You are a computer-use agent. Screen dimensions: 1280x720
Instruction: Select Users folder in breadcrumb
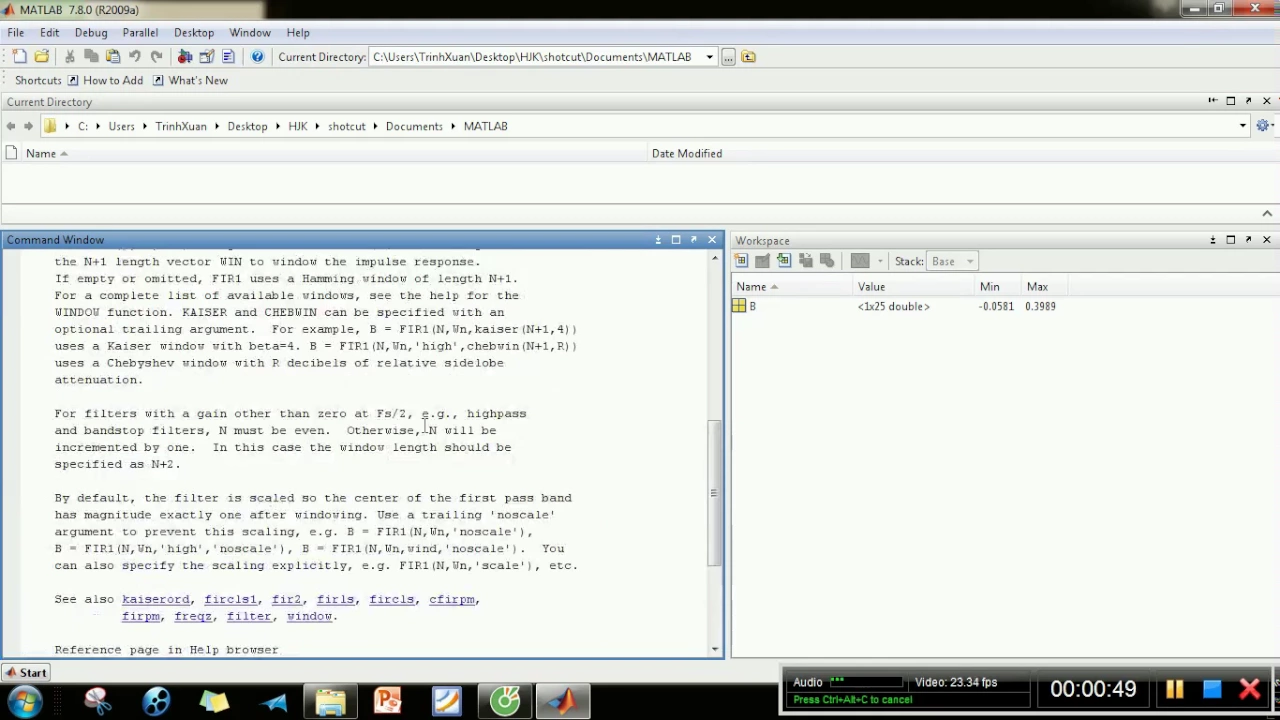(122, 126)
